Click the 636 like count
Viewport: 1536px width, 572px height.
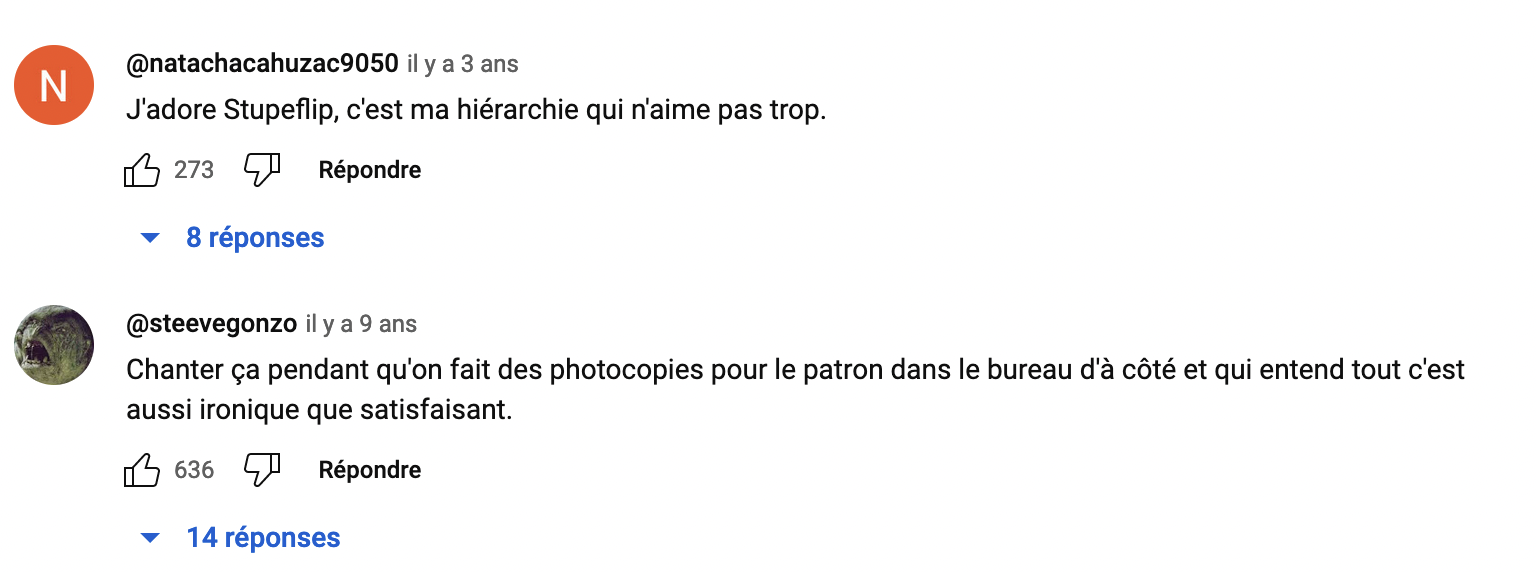click(194, 470)
